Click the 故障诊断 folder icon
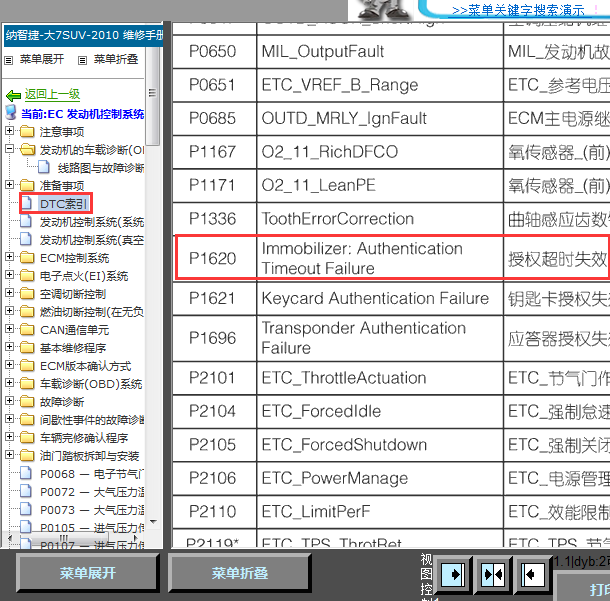Screen dimensions: 610x601 pos(27,401)
